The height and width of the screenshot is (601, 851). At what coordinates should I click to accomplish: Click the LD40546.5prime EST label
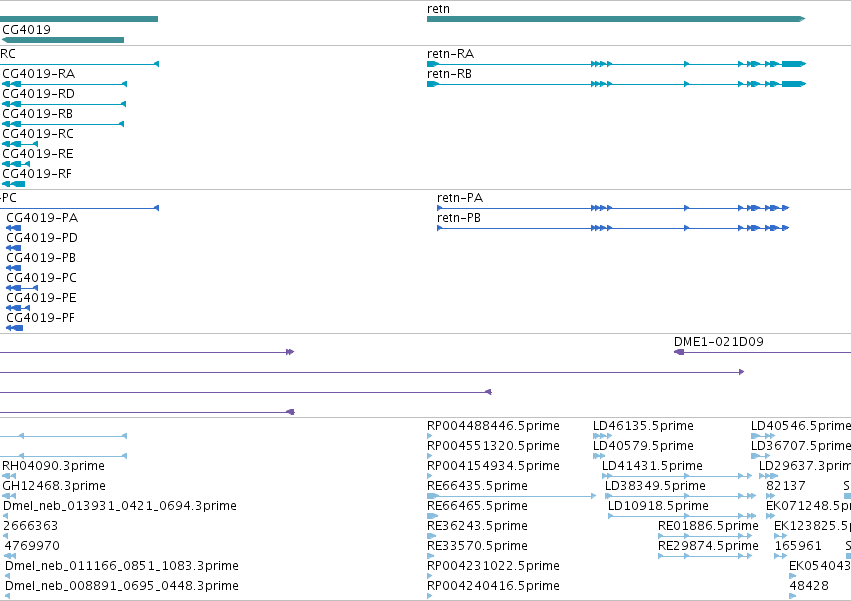pos(801,426)
